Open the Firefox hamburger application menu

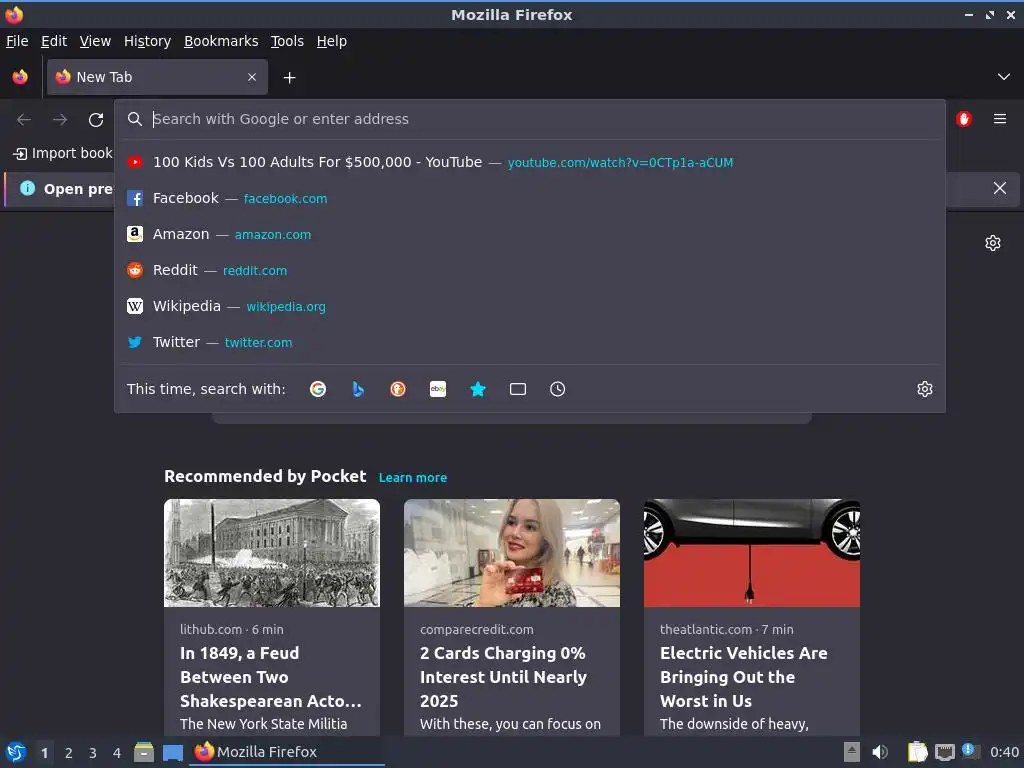pos(1000,119)
